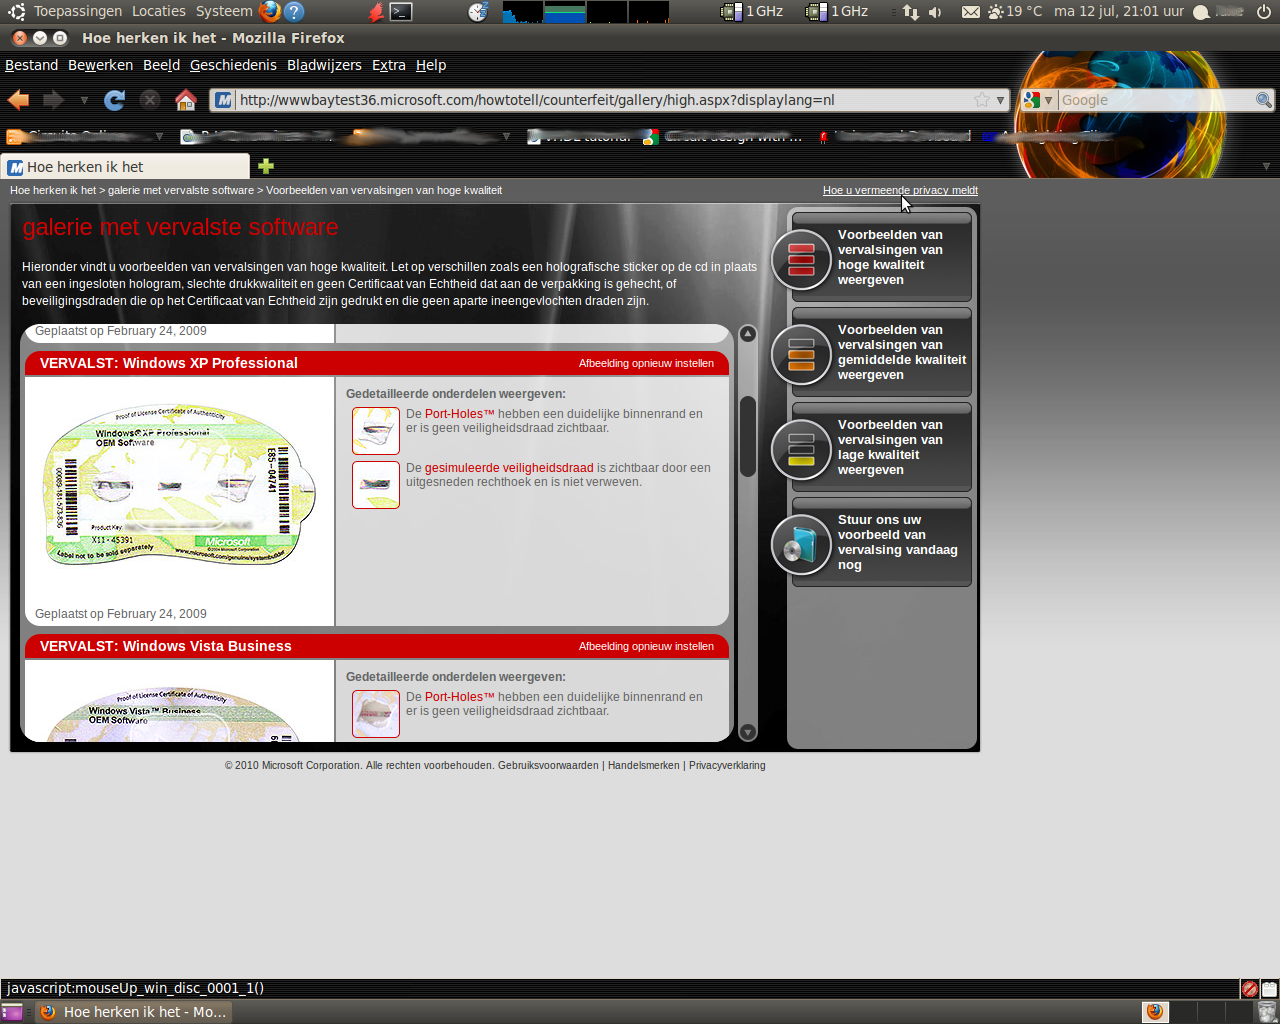Open the Geschiedenis menu
Viewport: 1280px width, 1024px height.
click(233, 65)
